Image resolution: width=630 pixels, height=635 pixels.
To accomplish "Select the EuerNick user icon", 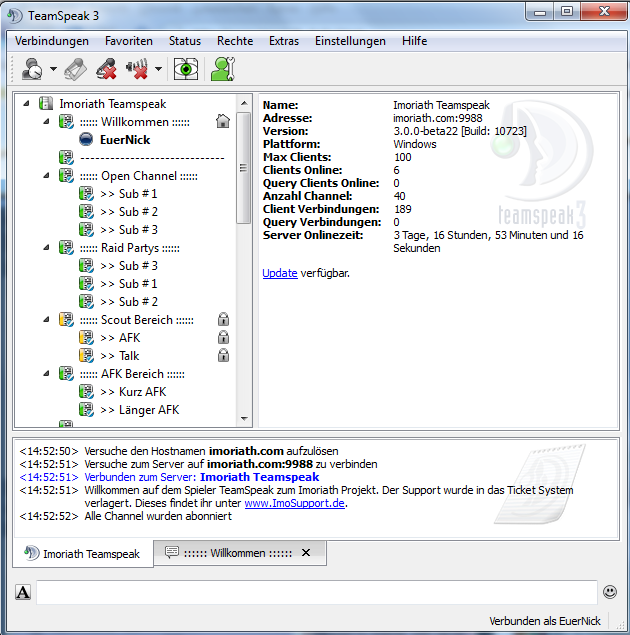I will tap(85, 140).
